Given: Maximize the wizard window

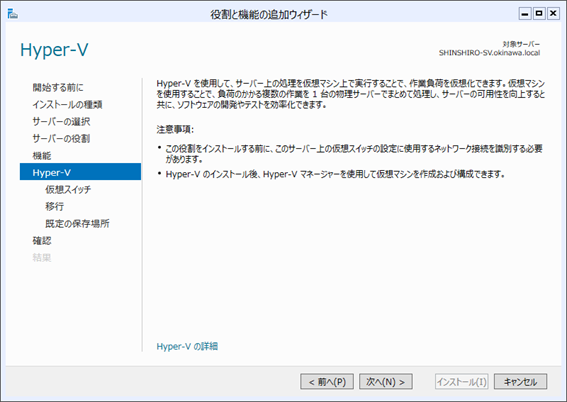Looking at the screenshot, I should pyautogui.click(x=539, y=14).
